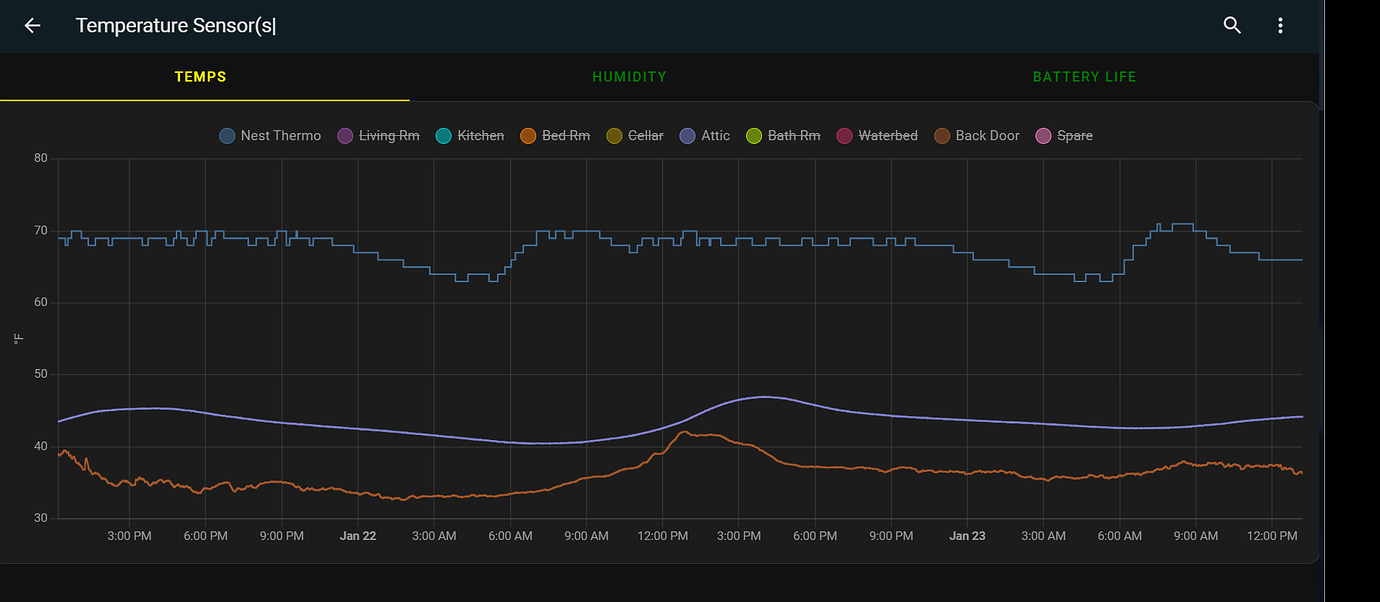Toggle the Spare sensor legend entry

[x=1064, y=135]
